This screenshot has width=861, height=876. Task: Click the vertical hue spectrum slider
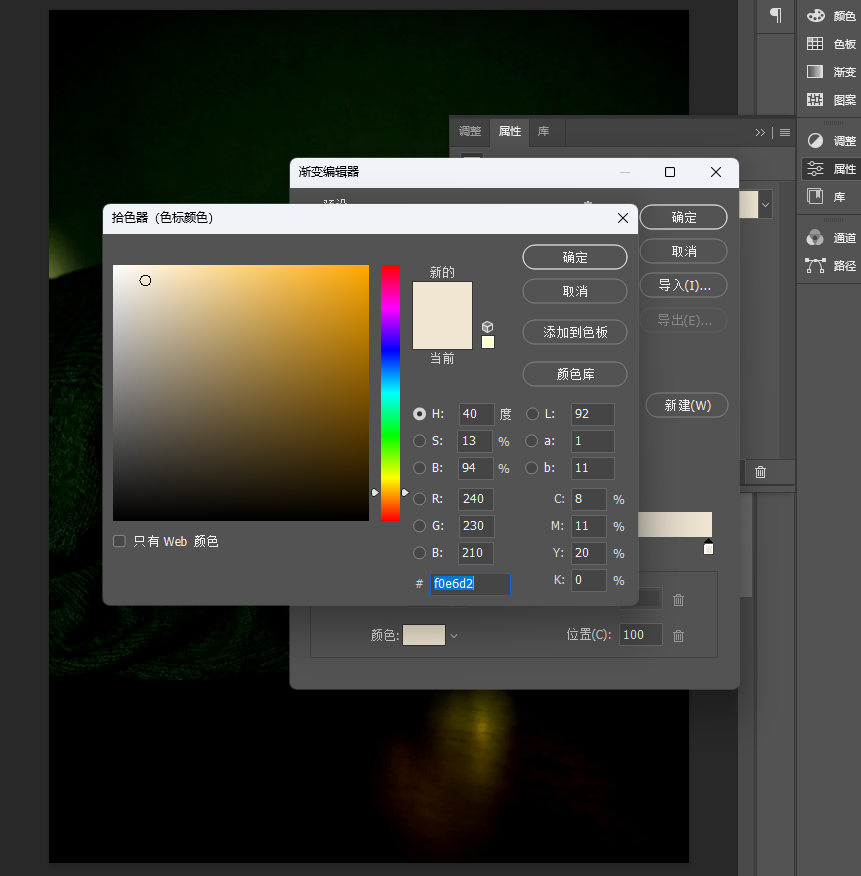pos(390,393)
